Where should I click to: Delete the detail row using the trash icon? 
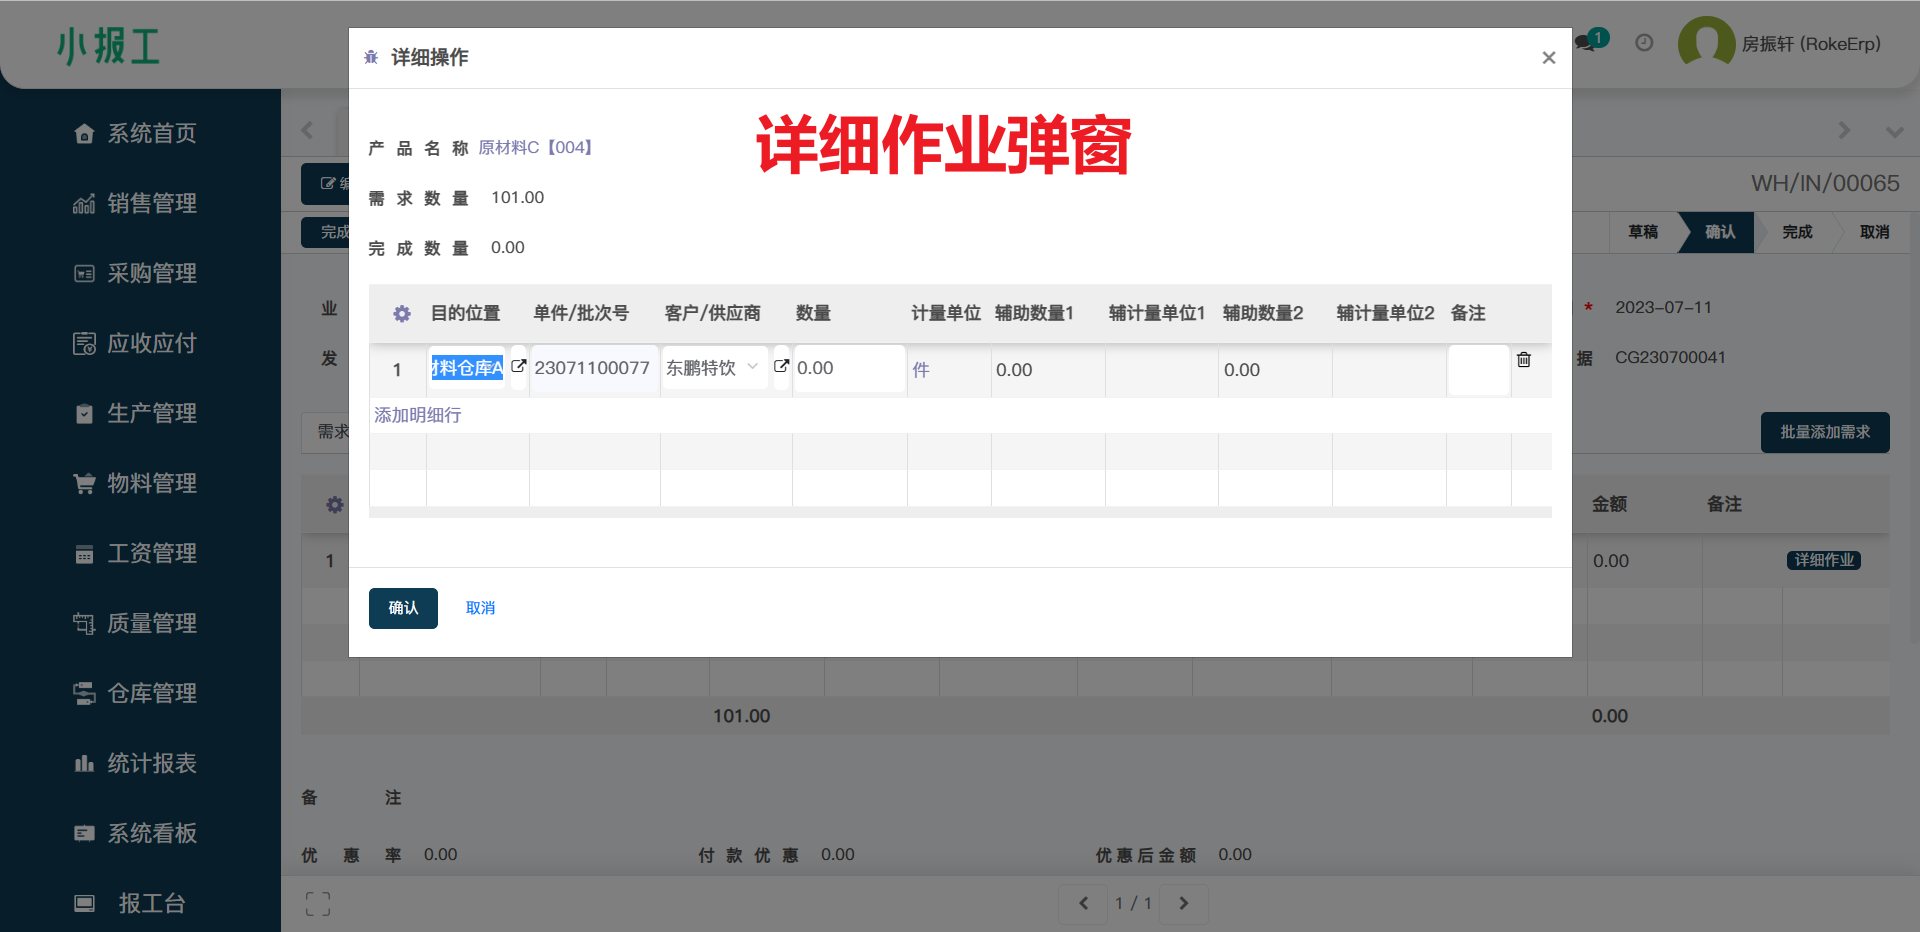click(1524, 360)
